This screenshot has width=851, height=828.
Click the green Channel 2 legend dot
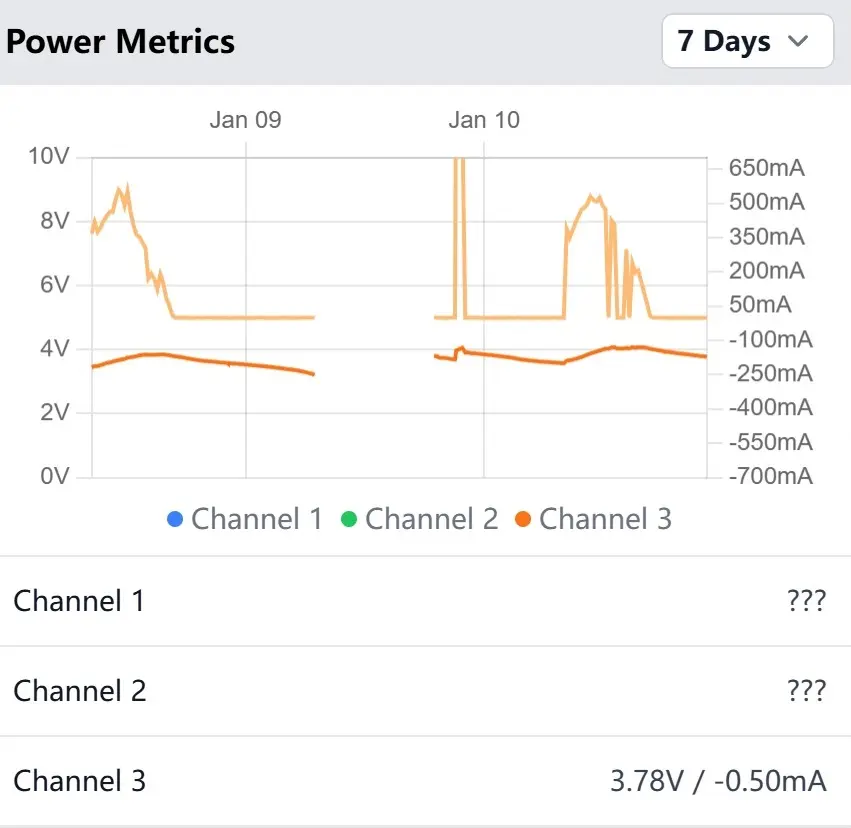pos(349,519)
